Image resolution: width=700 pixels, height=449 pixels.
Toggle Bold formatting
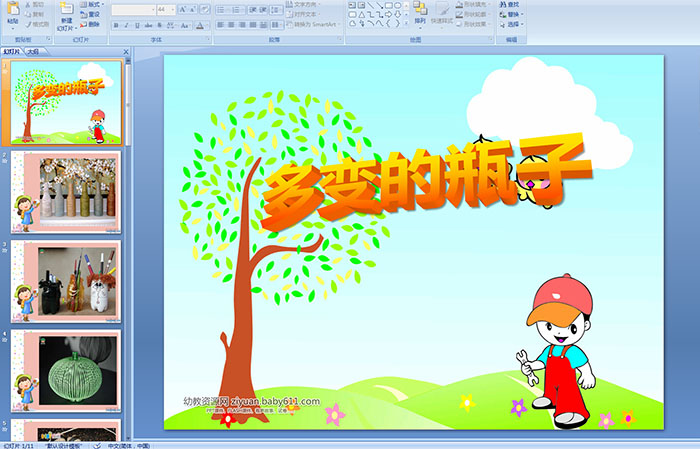tap(116, 25)
